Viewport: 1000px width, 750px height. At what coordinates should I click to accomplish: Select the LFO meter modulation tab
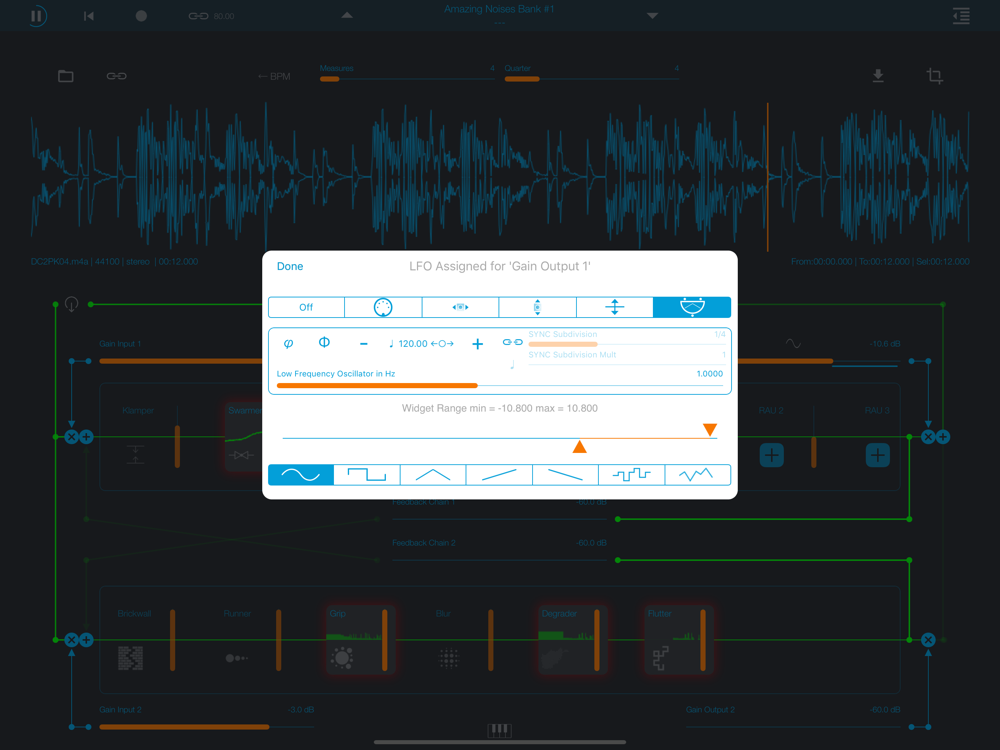point(692,307)
